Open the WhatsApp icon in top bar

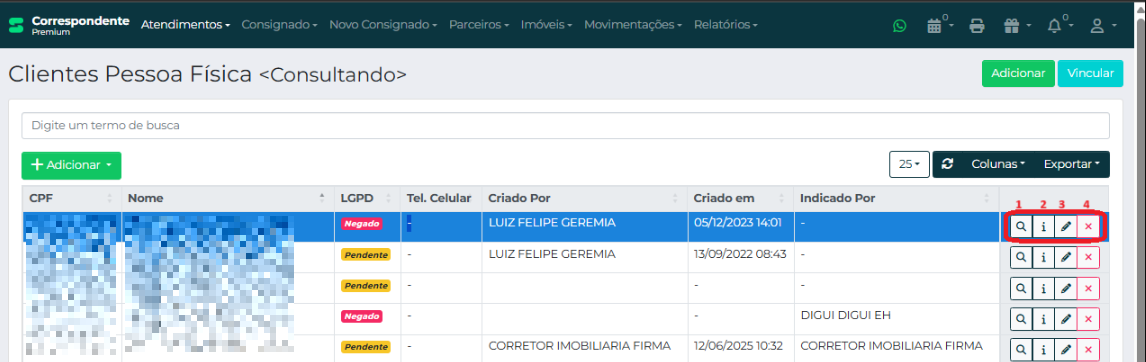[899, 26]
